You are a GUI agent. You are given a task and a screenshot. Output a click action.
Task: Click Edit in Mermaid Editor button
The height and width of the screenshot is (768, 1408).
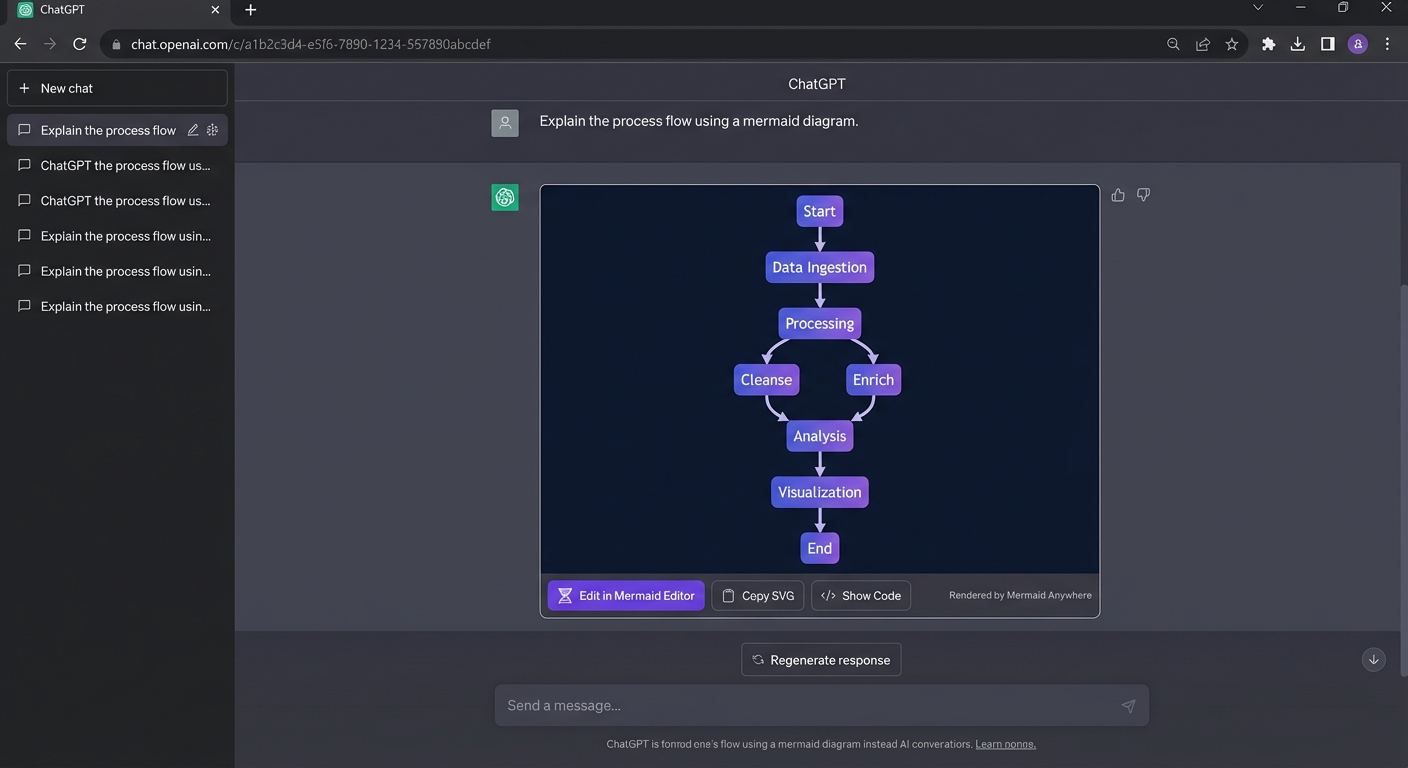(626, 595)
